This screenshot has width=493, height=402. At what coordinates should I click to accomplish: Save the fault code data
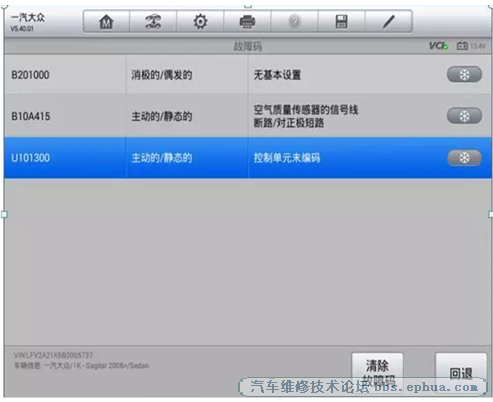341,22
